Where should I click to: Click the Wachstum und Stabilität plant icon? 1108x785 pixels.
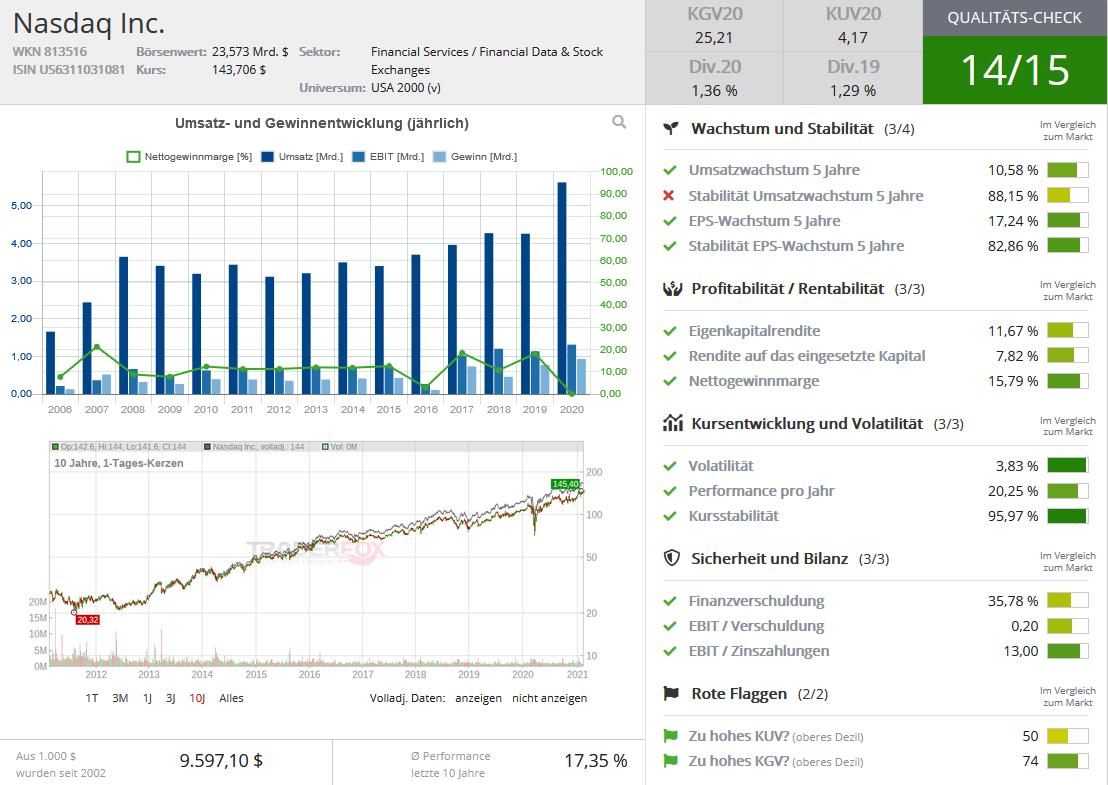click(x=671, y=129)
